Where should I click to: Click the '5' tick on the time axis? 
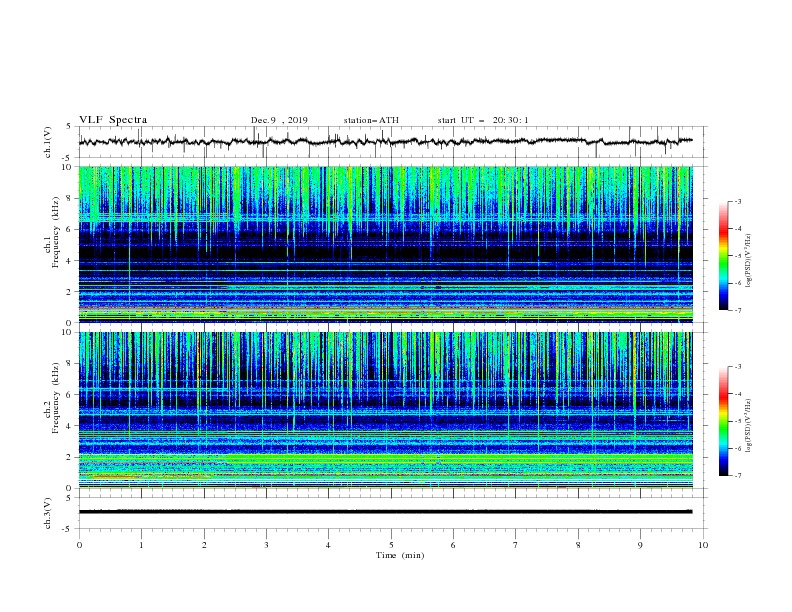pos(391,545)
